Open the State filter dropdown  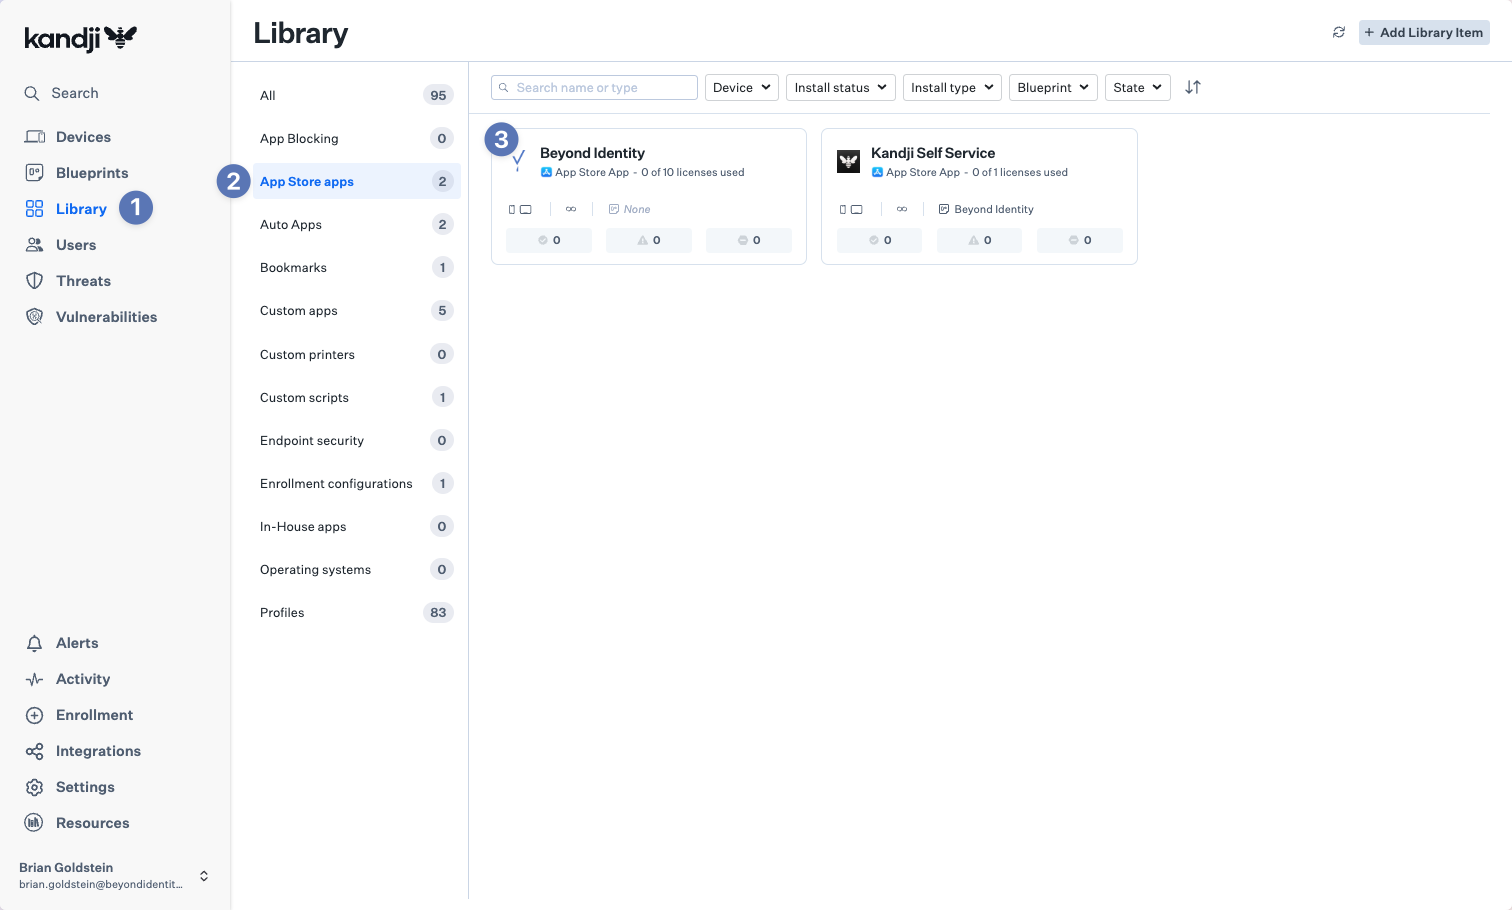[1137, 88]
